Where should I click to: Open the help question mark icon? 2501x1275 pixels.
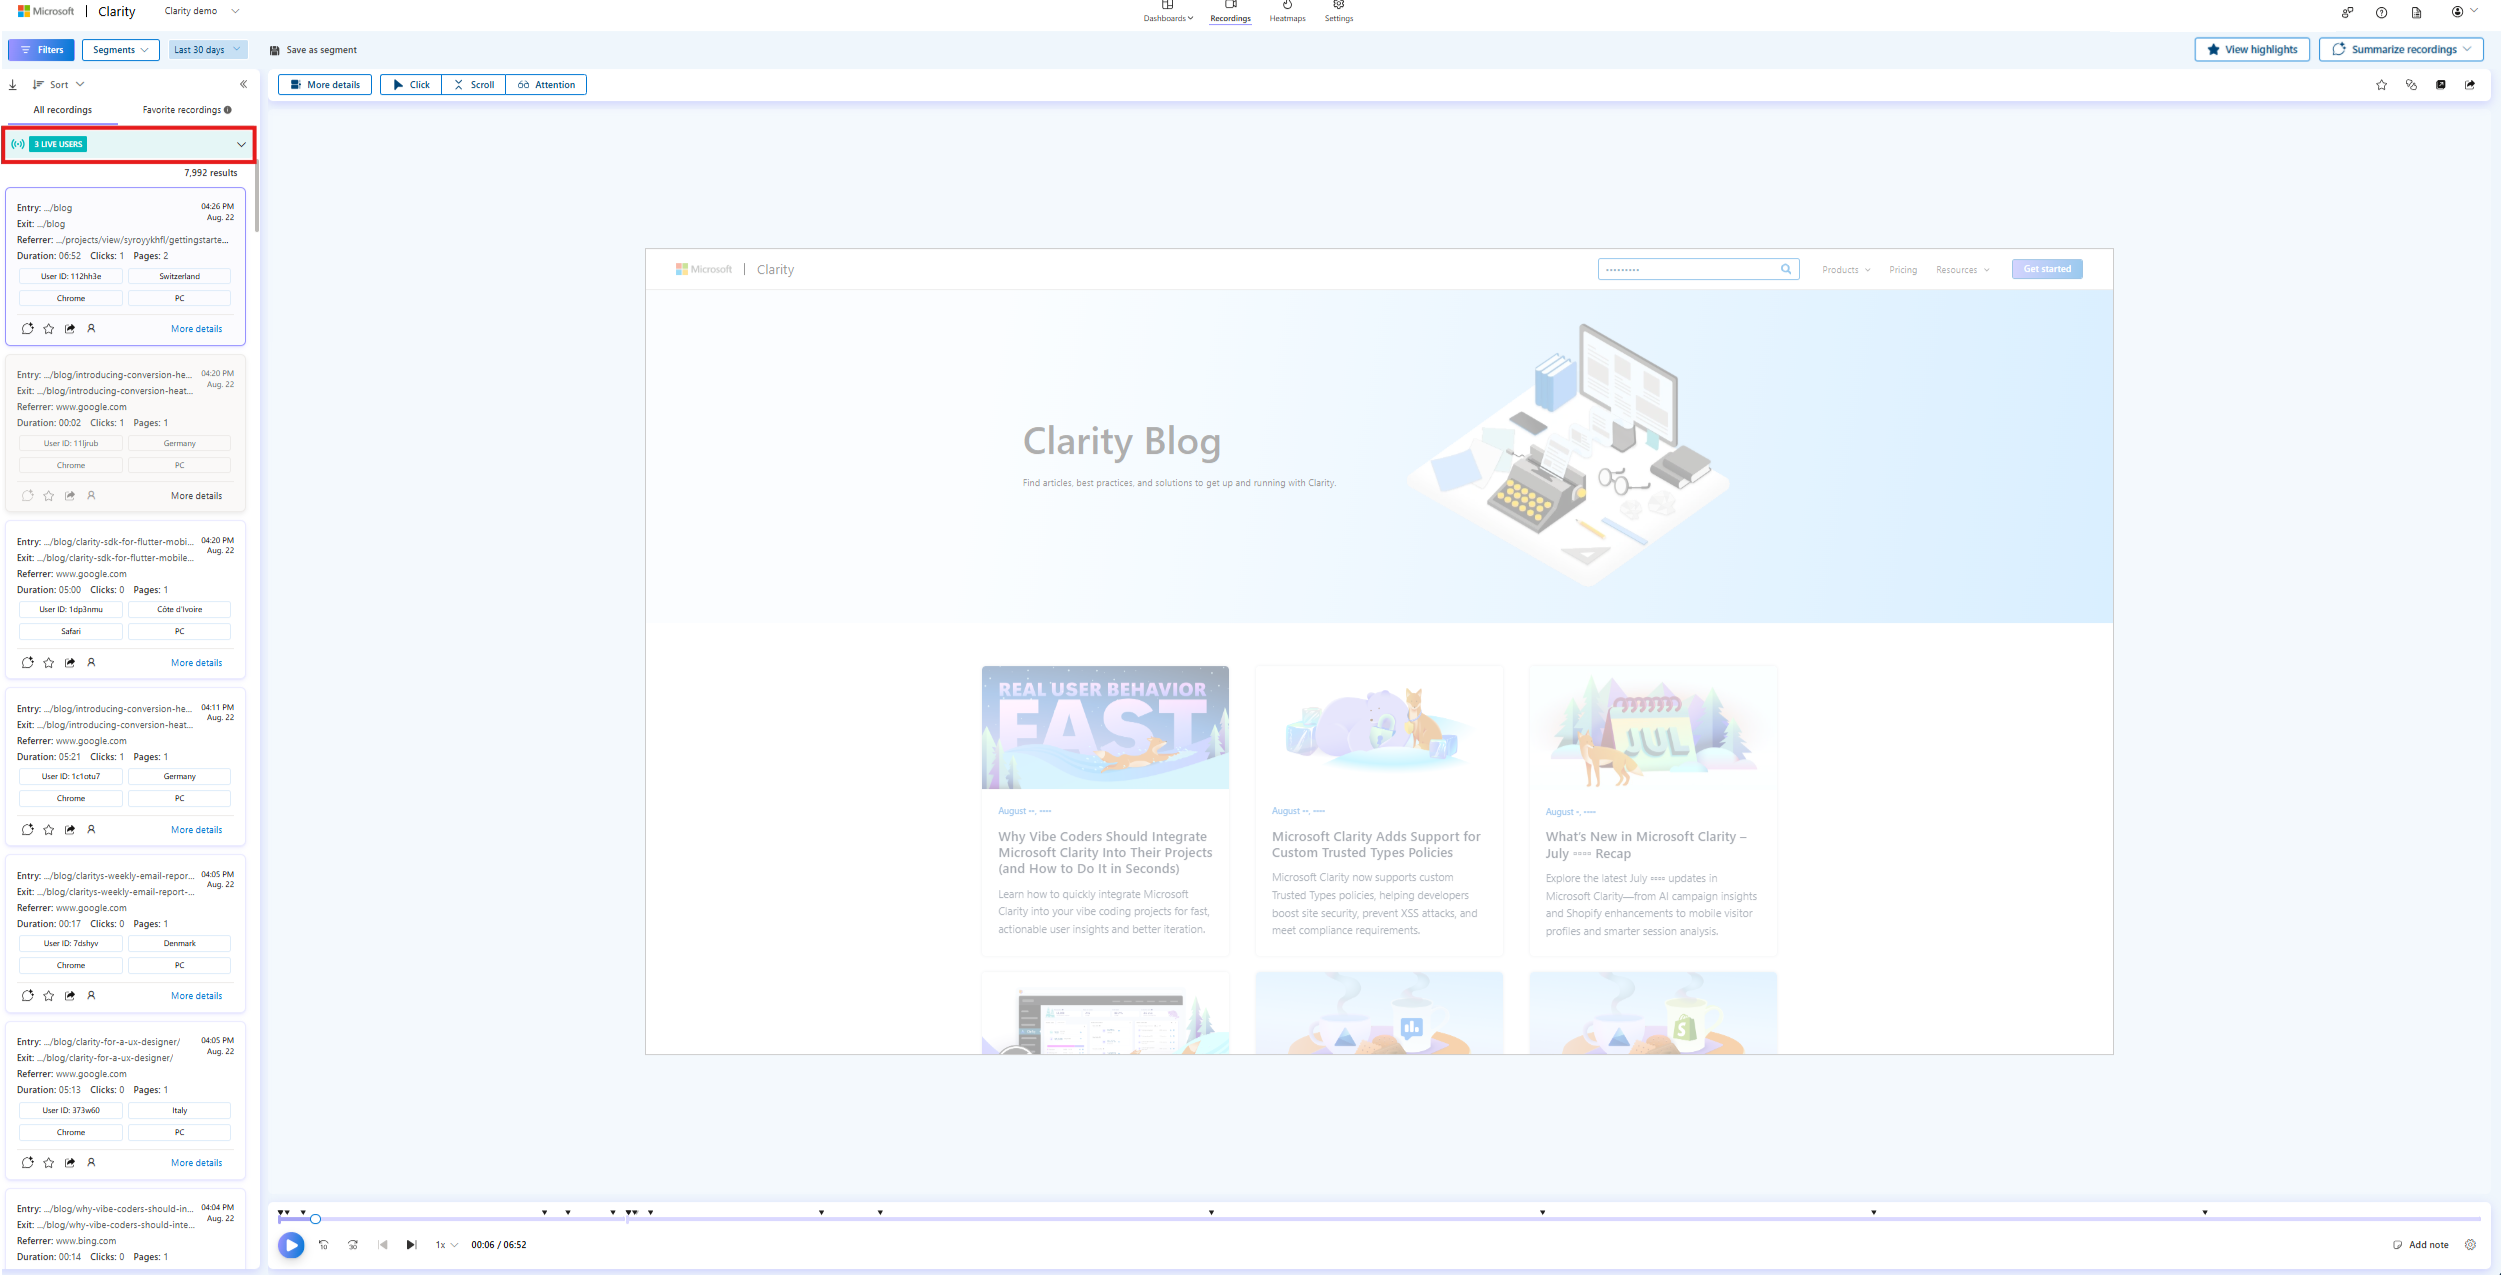2382,12
